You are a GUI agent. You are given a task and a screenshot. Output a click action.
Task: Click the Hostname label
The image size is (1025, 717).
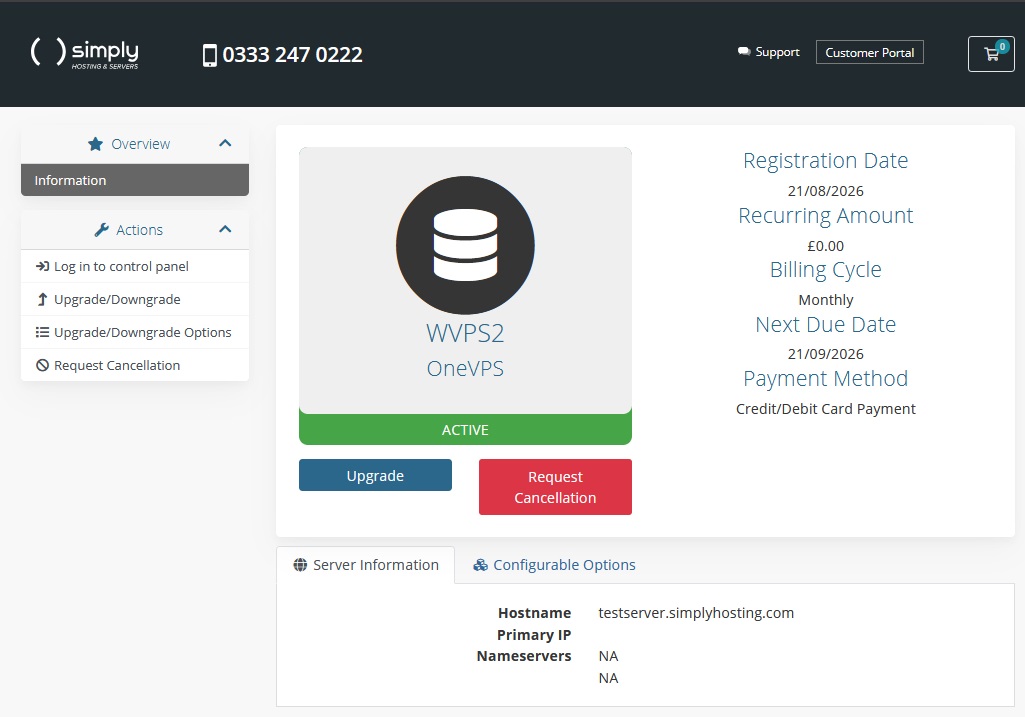point(535,613)
